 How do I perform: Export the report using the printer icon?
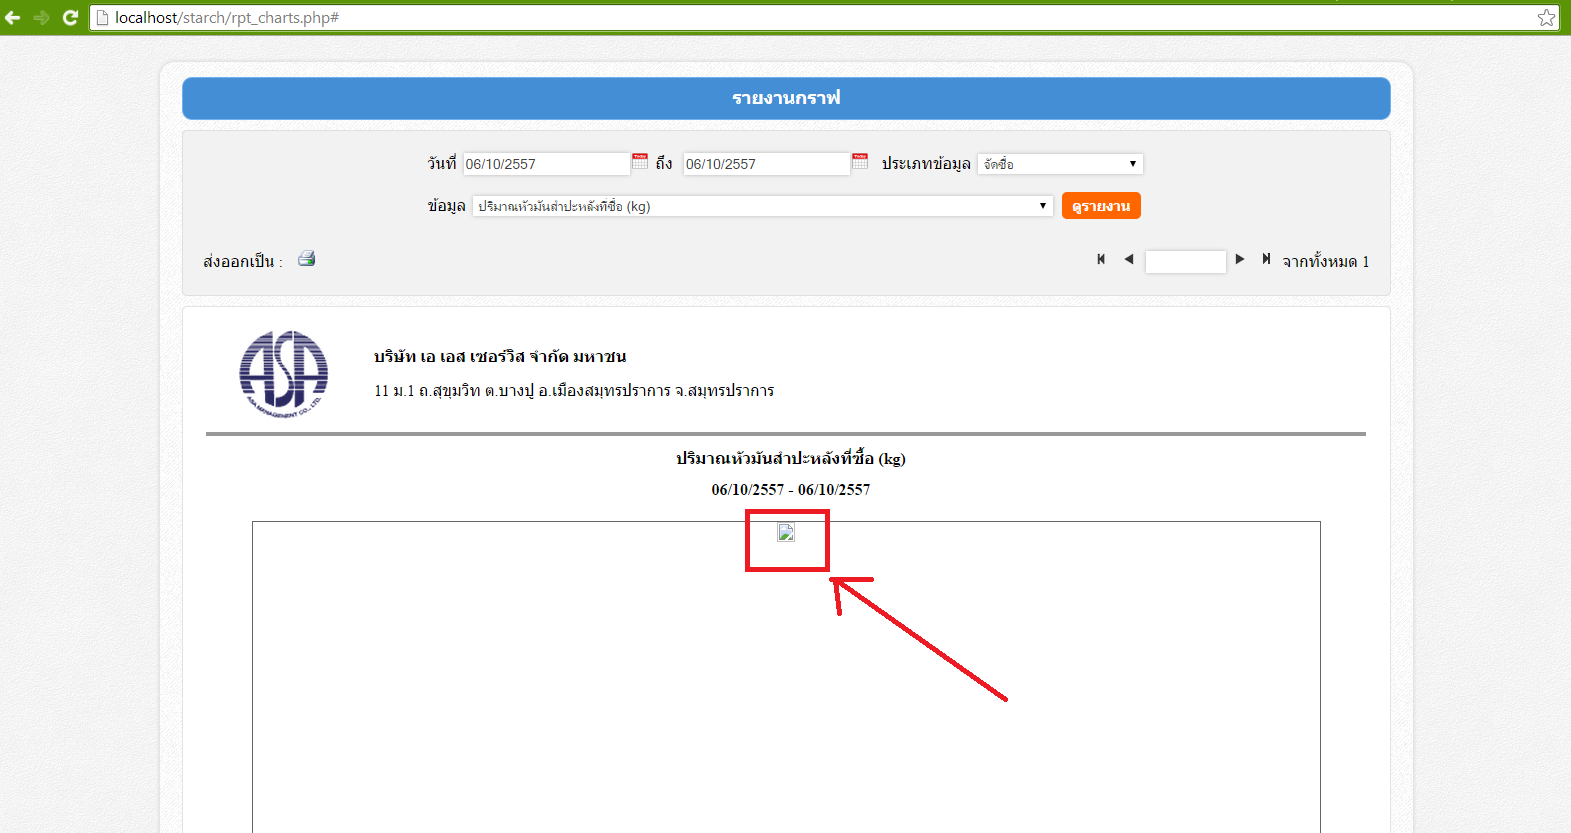(x=307, y=258)
